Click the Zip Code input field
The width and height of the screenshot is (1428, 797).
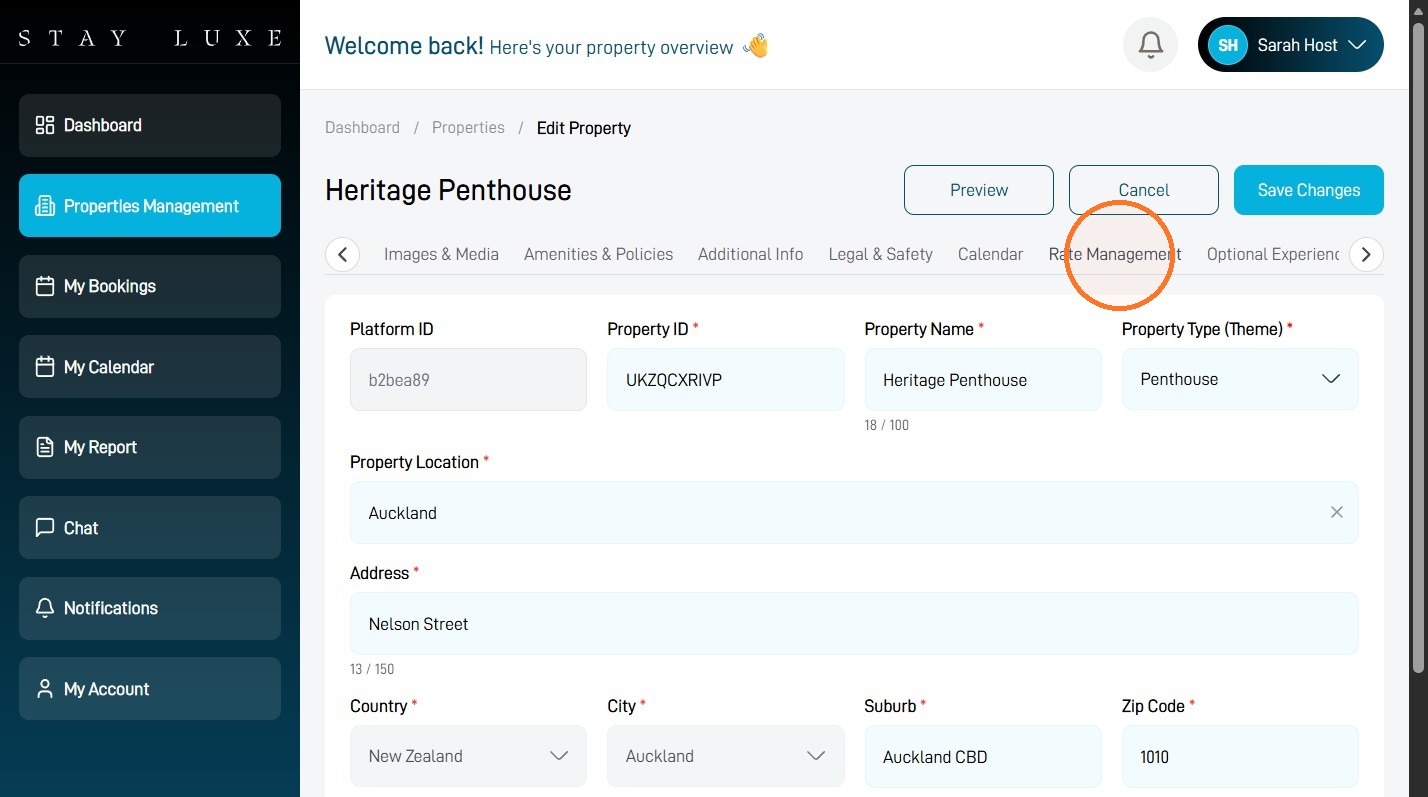click(x=1240, y=756)
